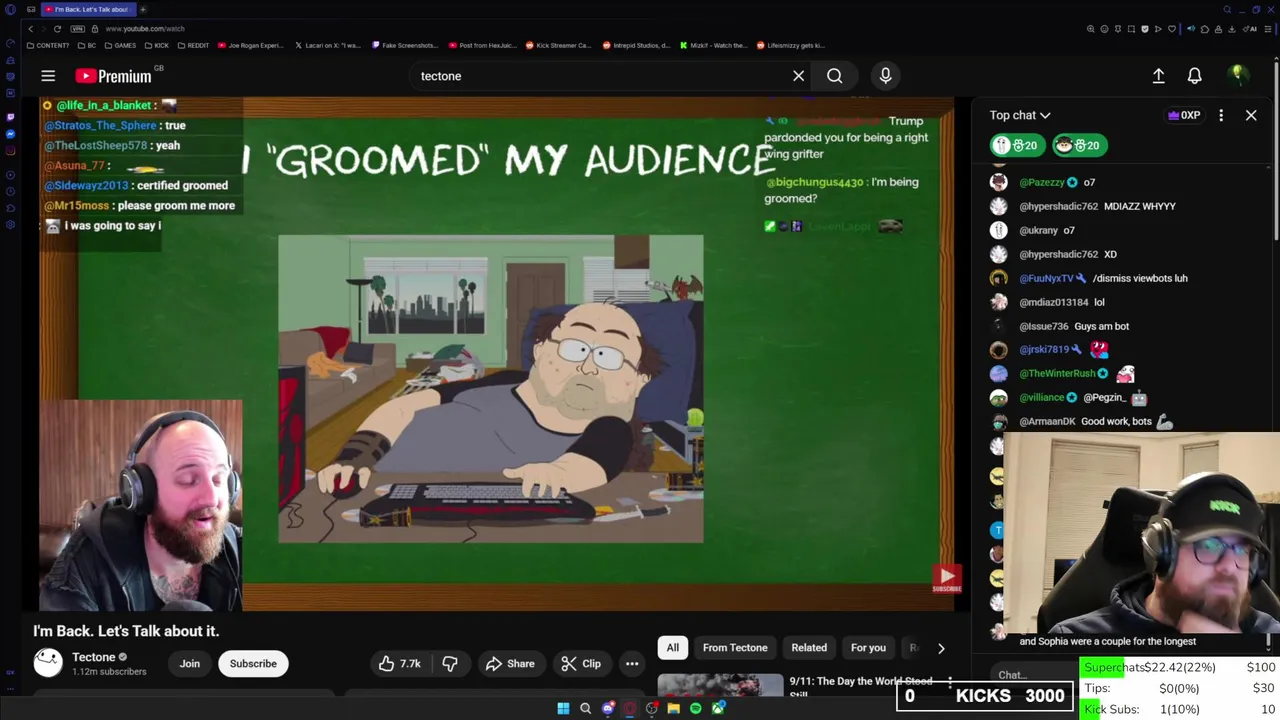Open the YouTube notifications bell
Screen dimensions: 1280x720
pos(1194,76)
